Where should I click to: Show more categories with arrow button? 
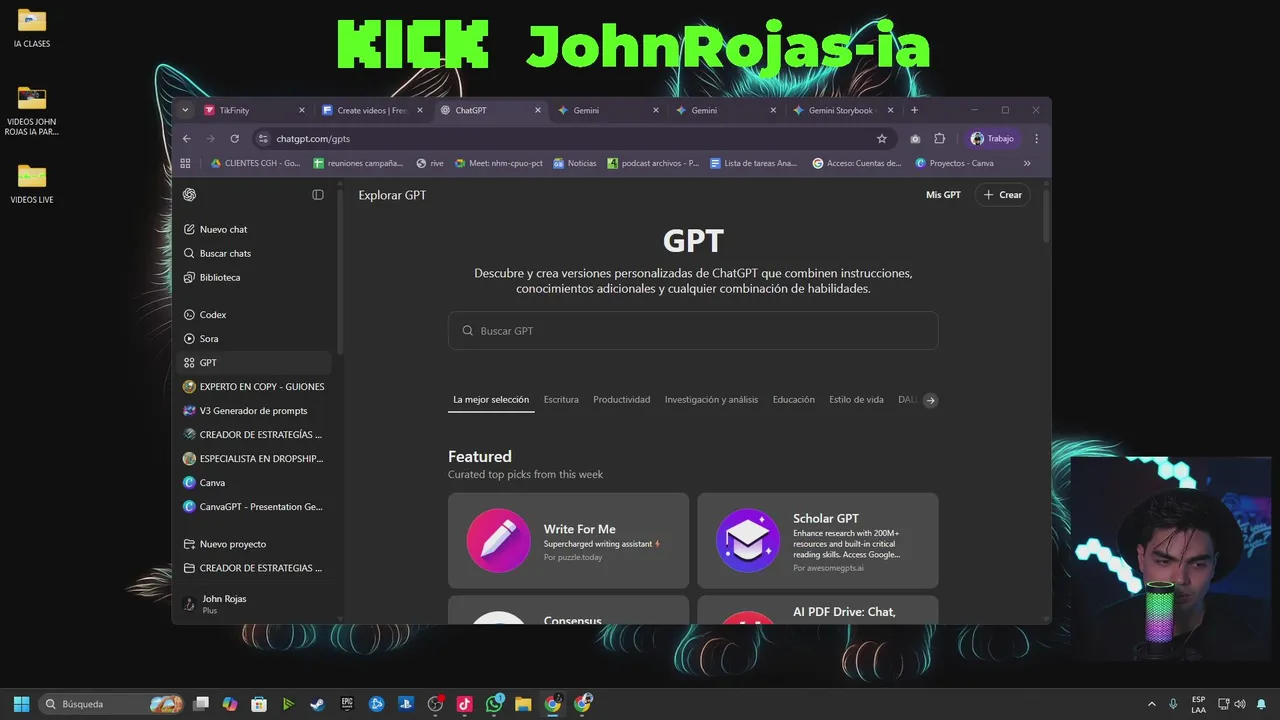[x=930, y=400]
